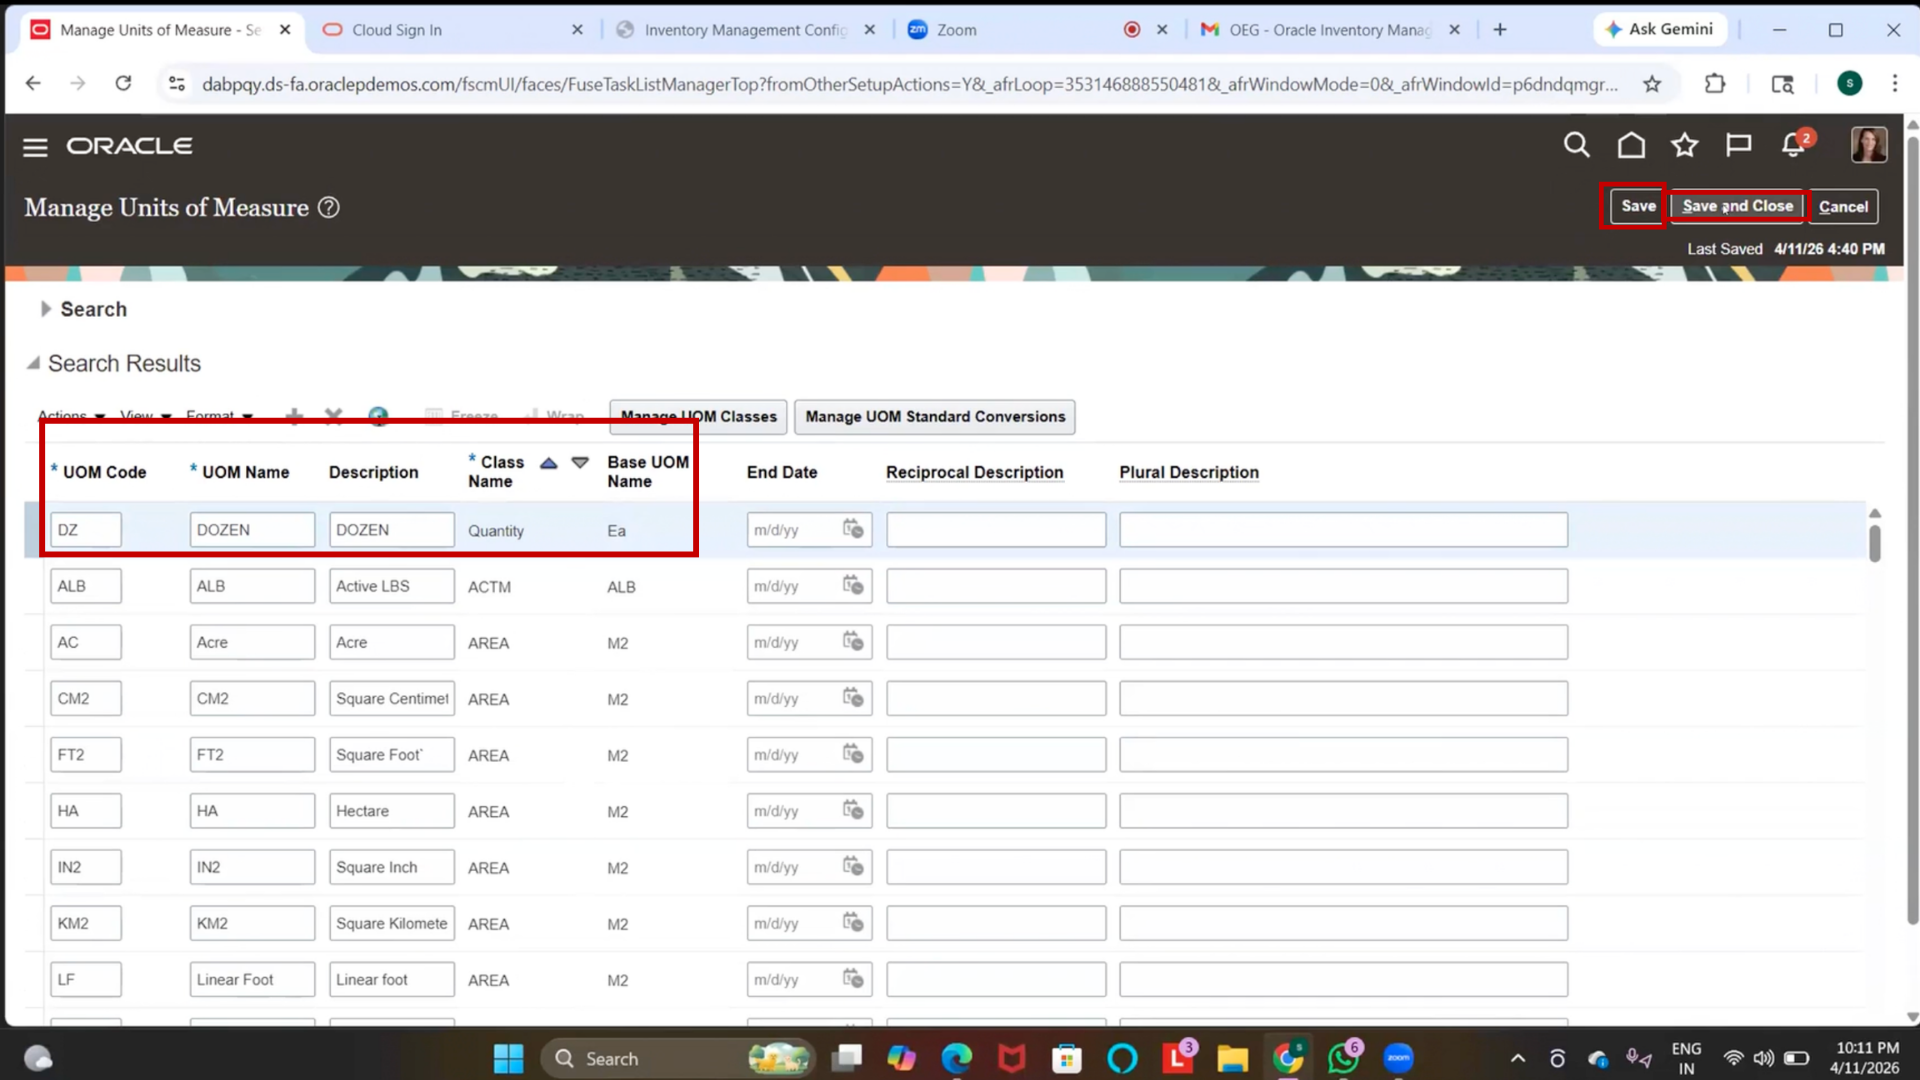Click help icon beside Manage Units of Measure
This screenshot has height=1080, width=1920.
(x=328, y=207)
